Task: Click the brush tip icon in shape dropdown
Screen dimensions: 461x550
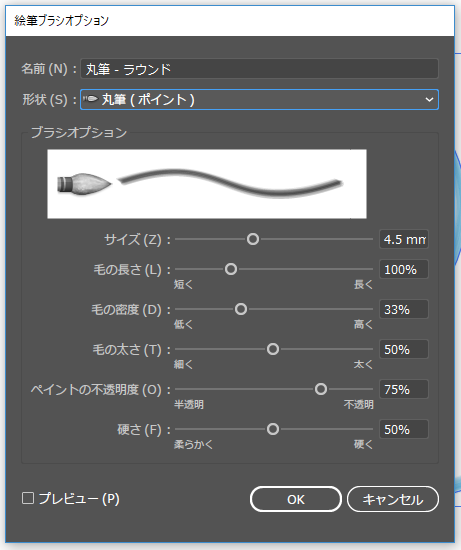Action: [x=91, y=100]
